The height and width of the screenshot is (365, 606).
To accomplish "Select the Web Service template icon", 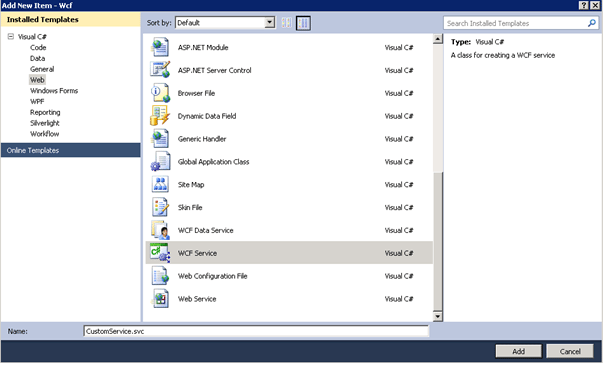I will pos(160,298).
